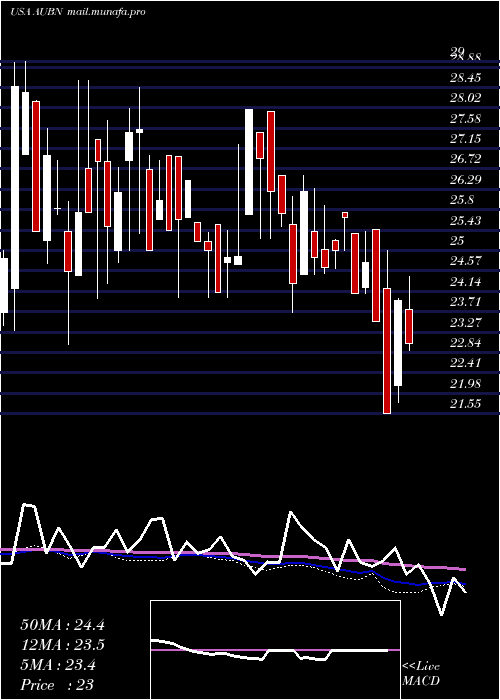
Task: Click the Price : 23 readout
Action: (57, 685)
